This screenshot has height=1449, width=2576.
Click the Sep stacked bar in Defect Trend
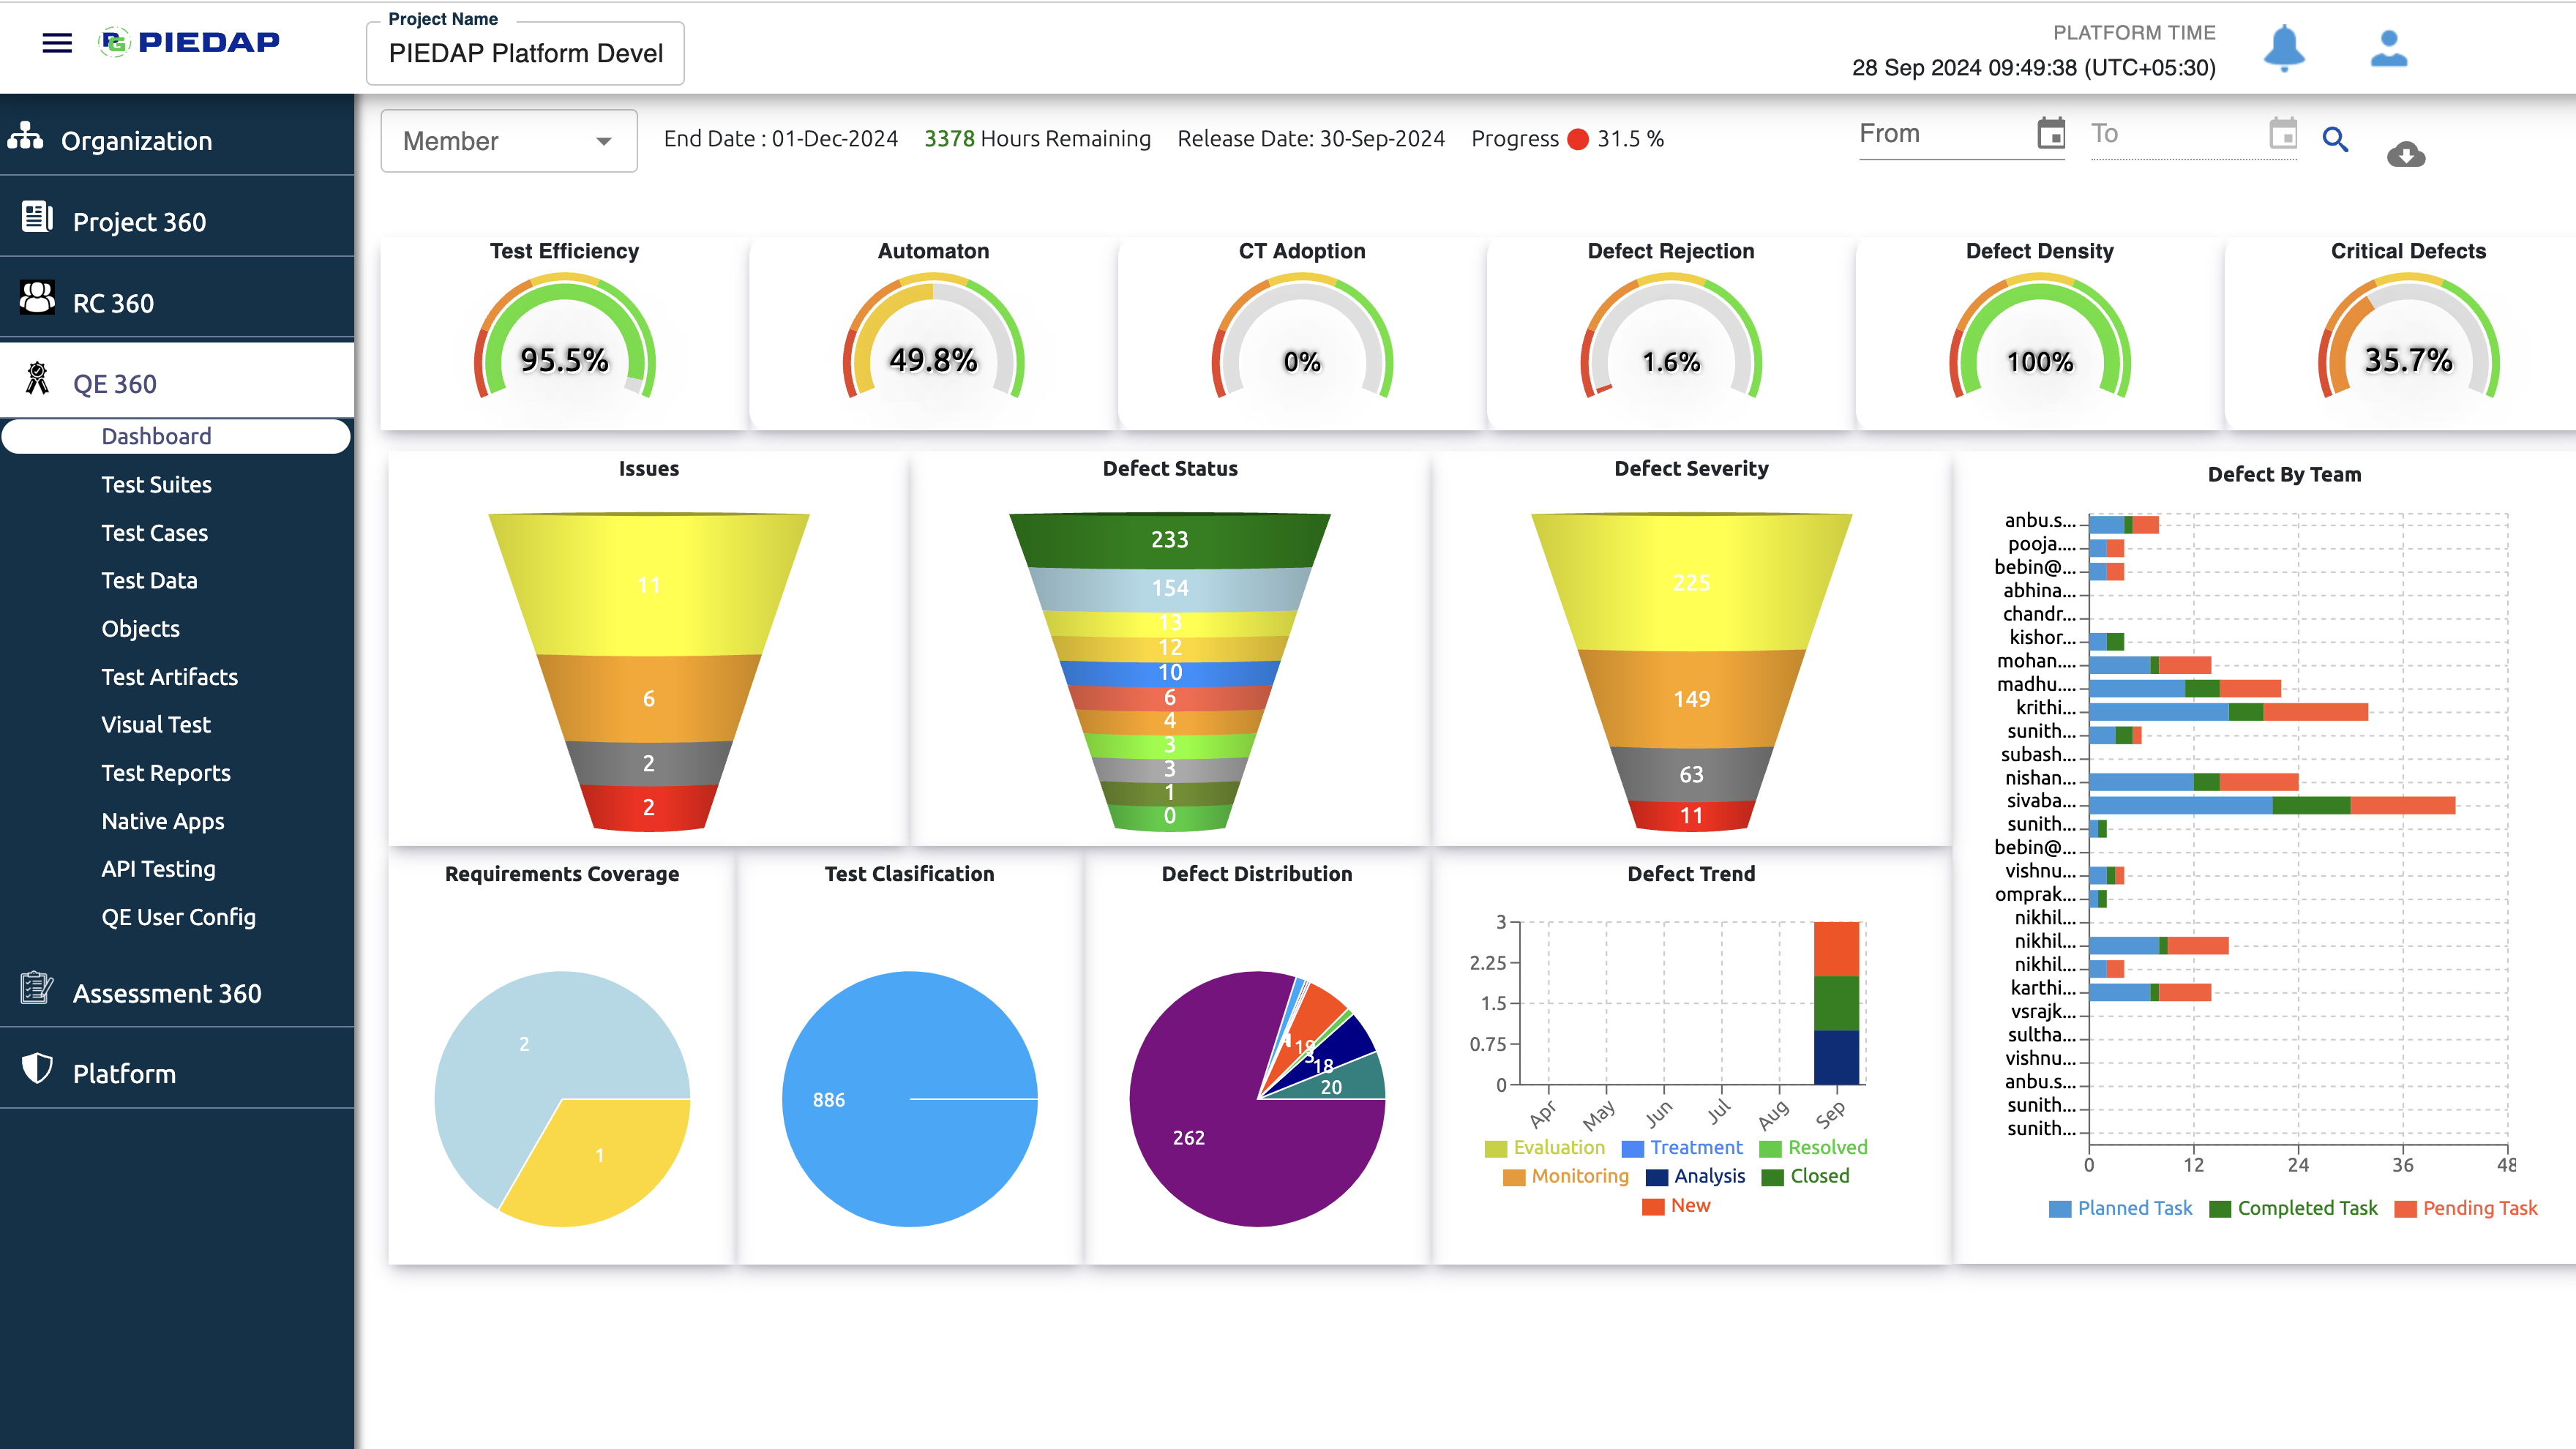pos(1836,1002)
